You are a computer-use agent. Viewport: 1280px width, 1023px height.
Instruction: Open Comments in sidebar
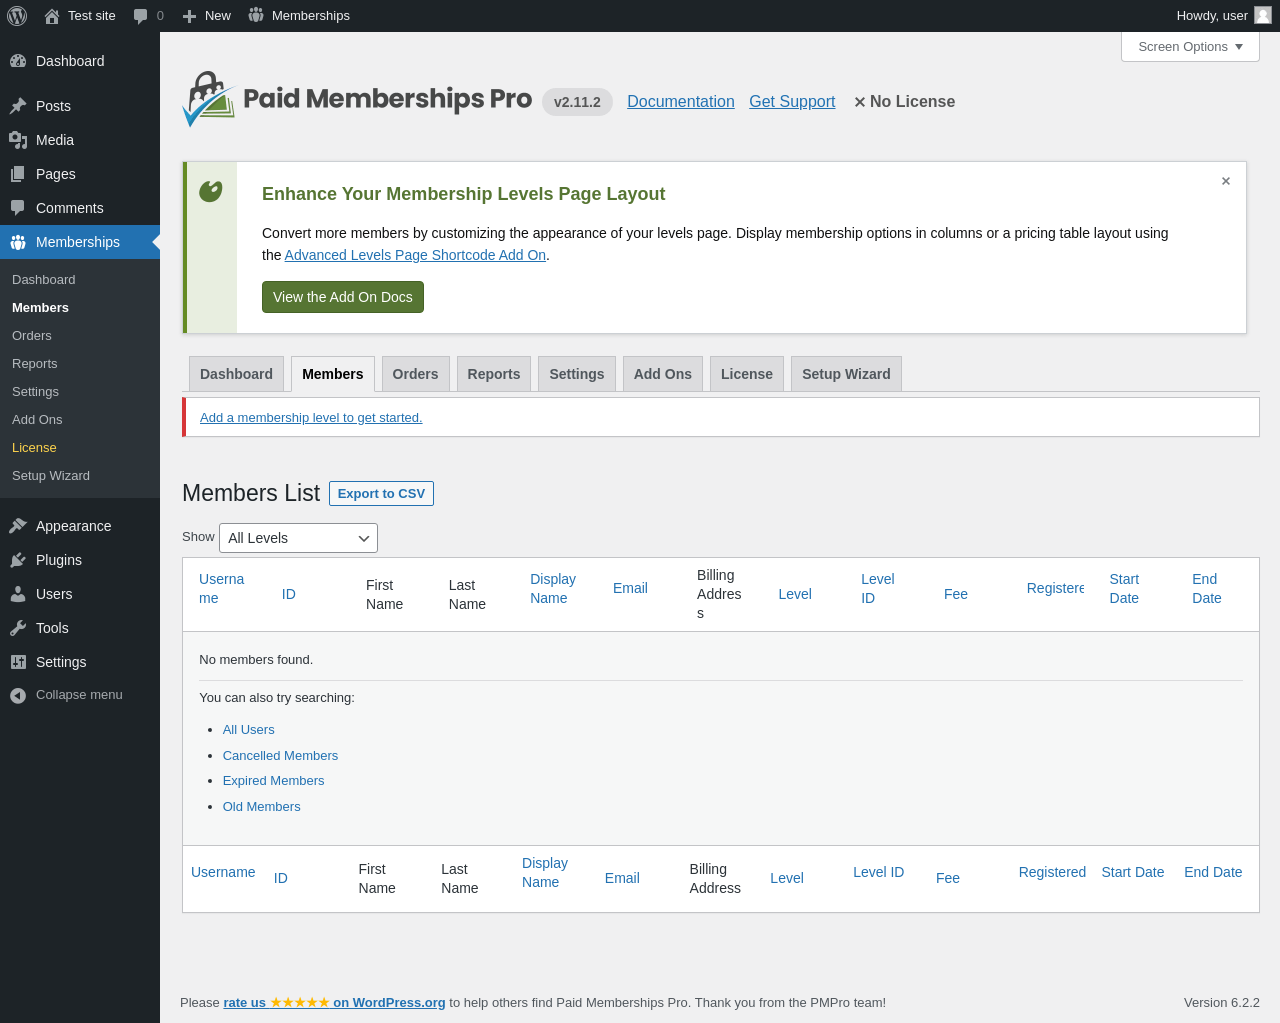tap(80, 208)
